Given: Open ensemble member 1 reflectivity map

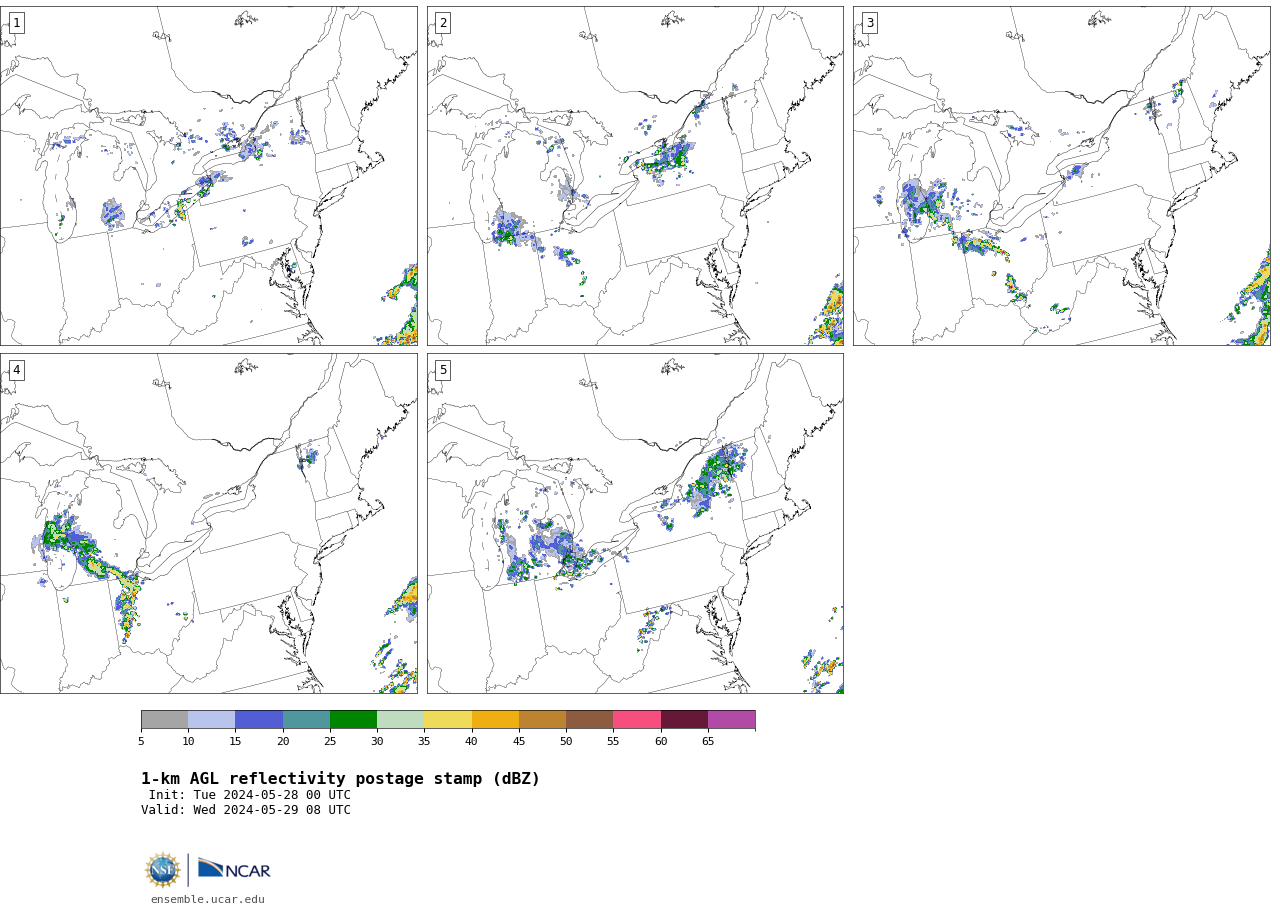Looking at the screenshot, I should coord(209,176).
